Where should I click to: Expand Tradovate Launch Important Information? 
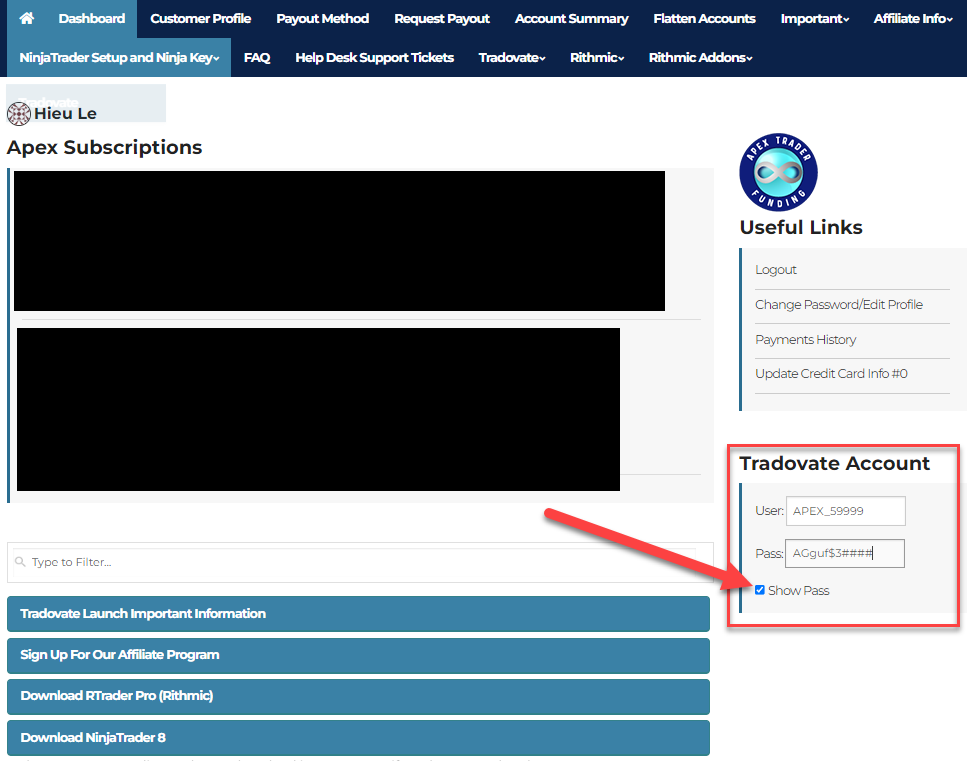[x=358, y=614]
